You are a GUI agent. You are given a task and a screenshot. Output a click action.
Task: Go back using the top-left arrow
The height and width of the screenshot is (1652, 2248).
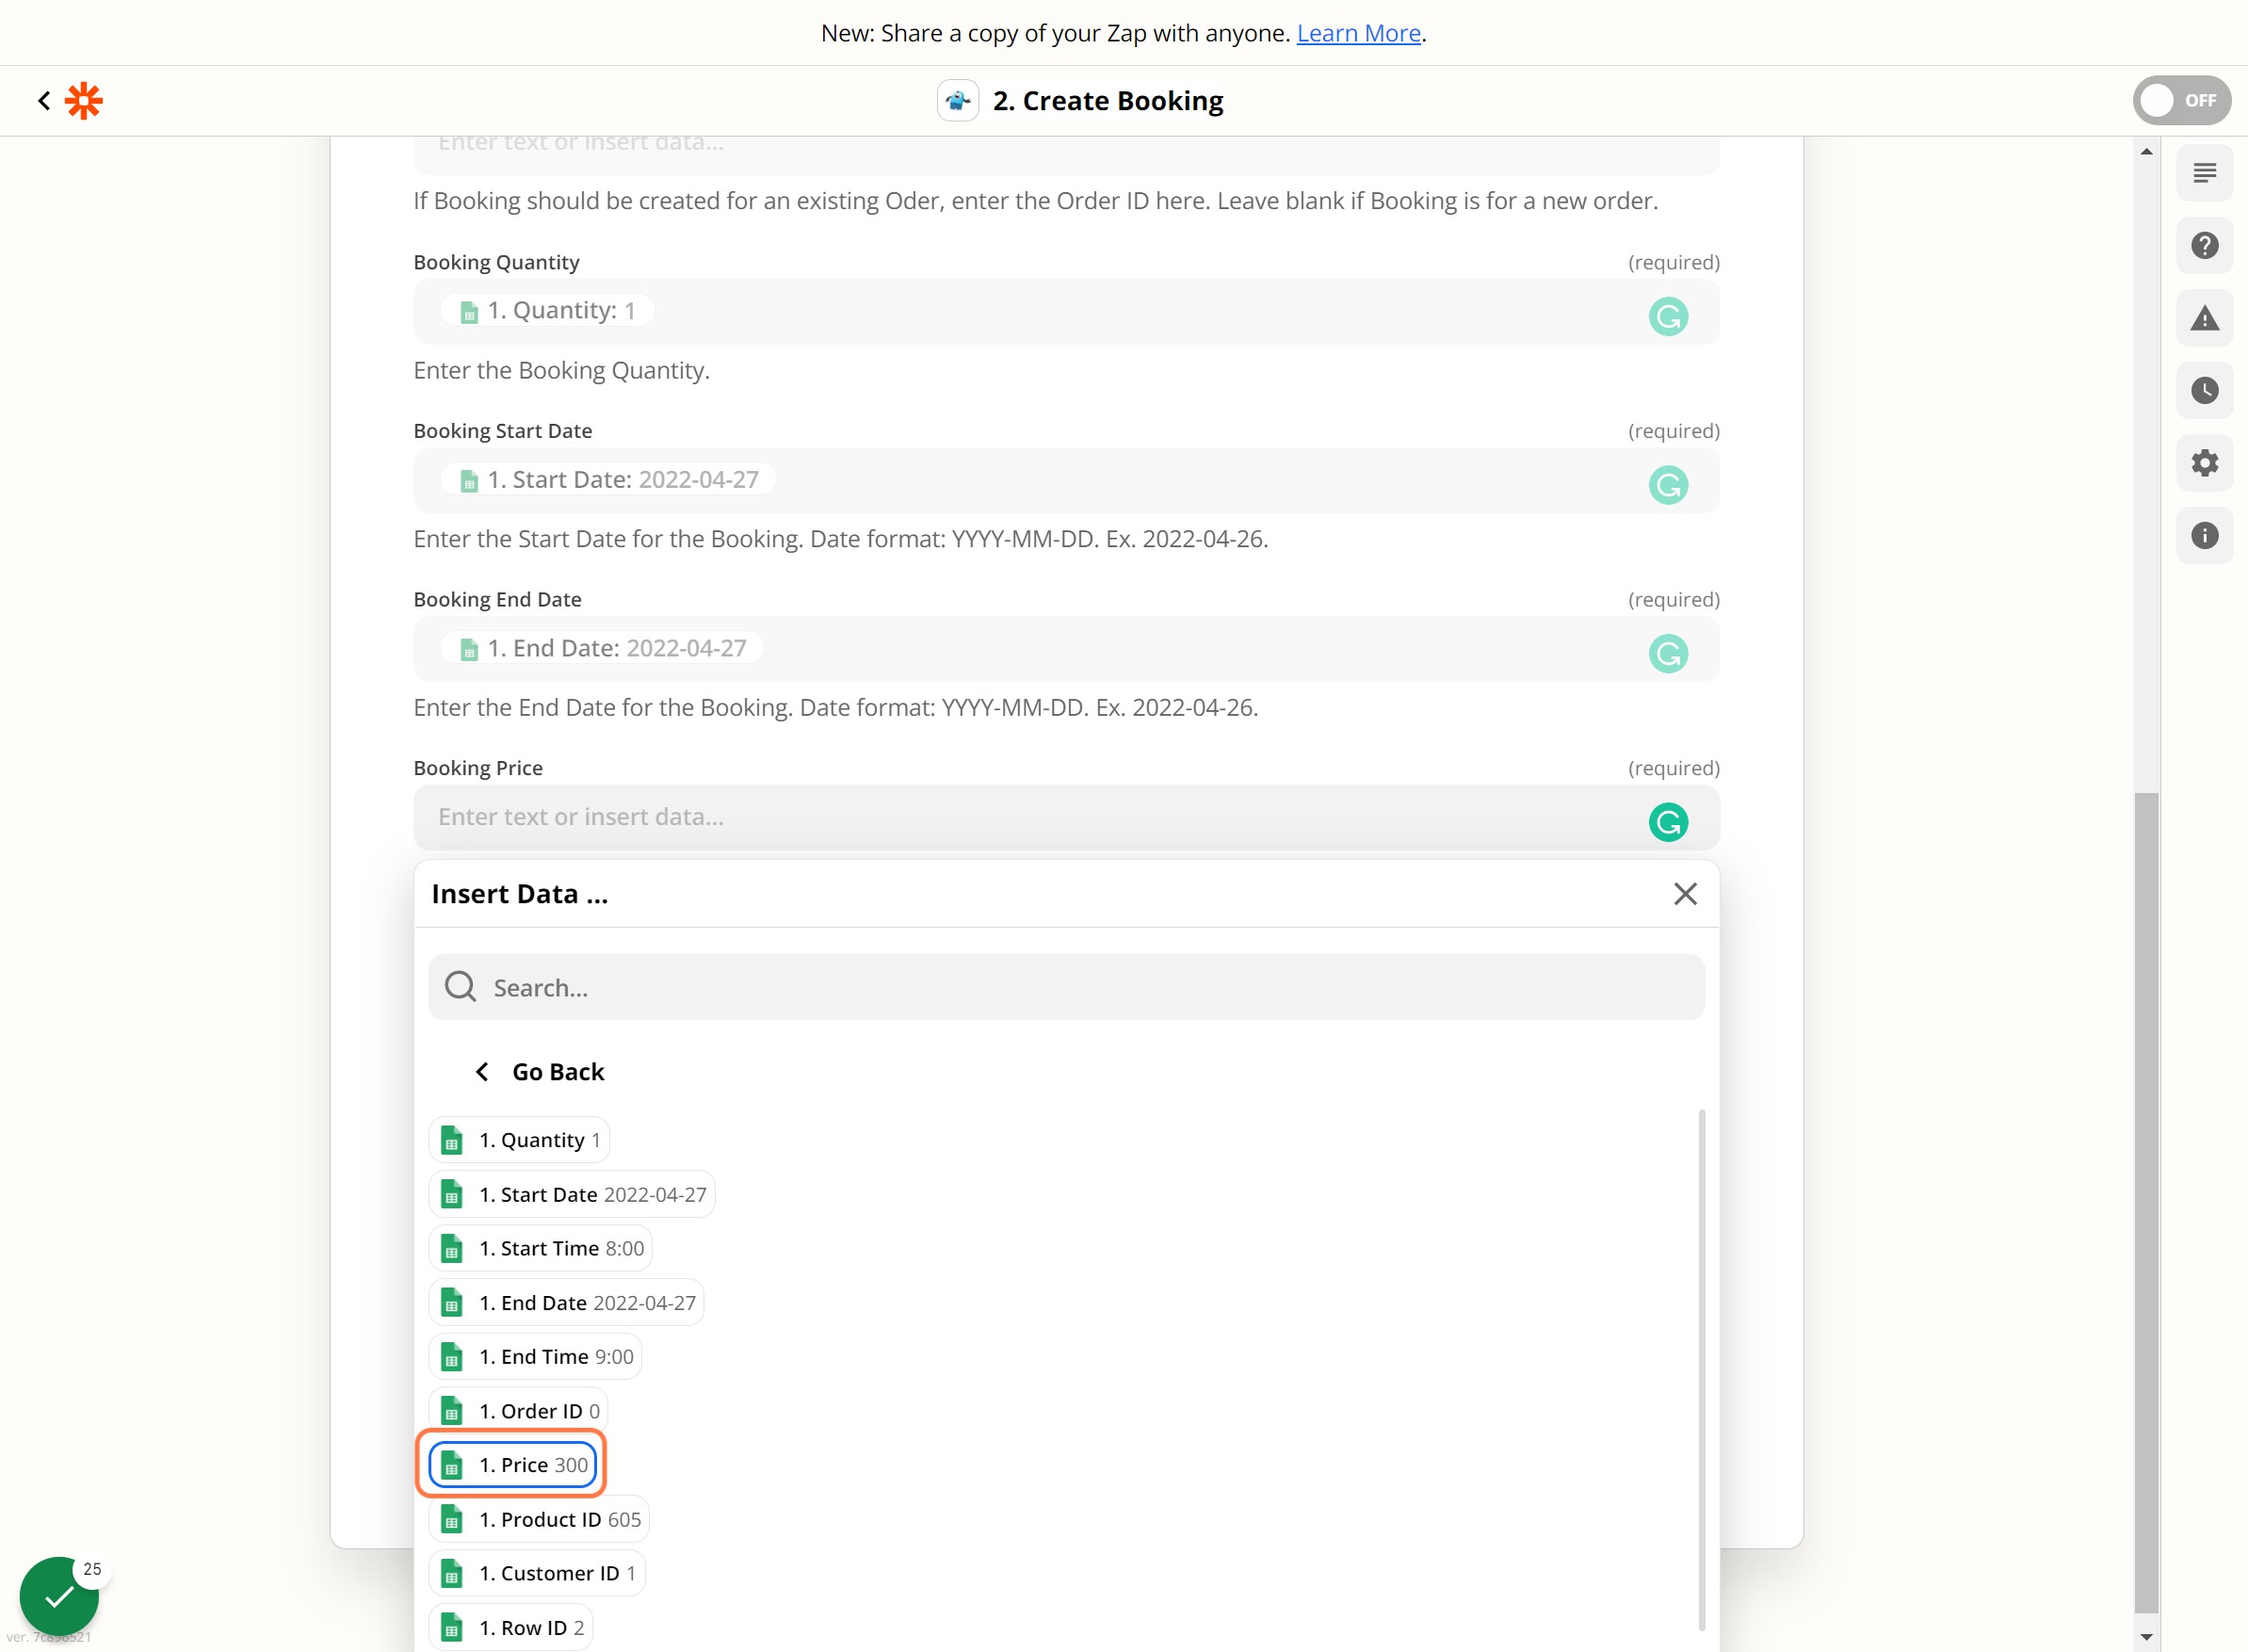coord(44,100)
